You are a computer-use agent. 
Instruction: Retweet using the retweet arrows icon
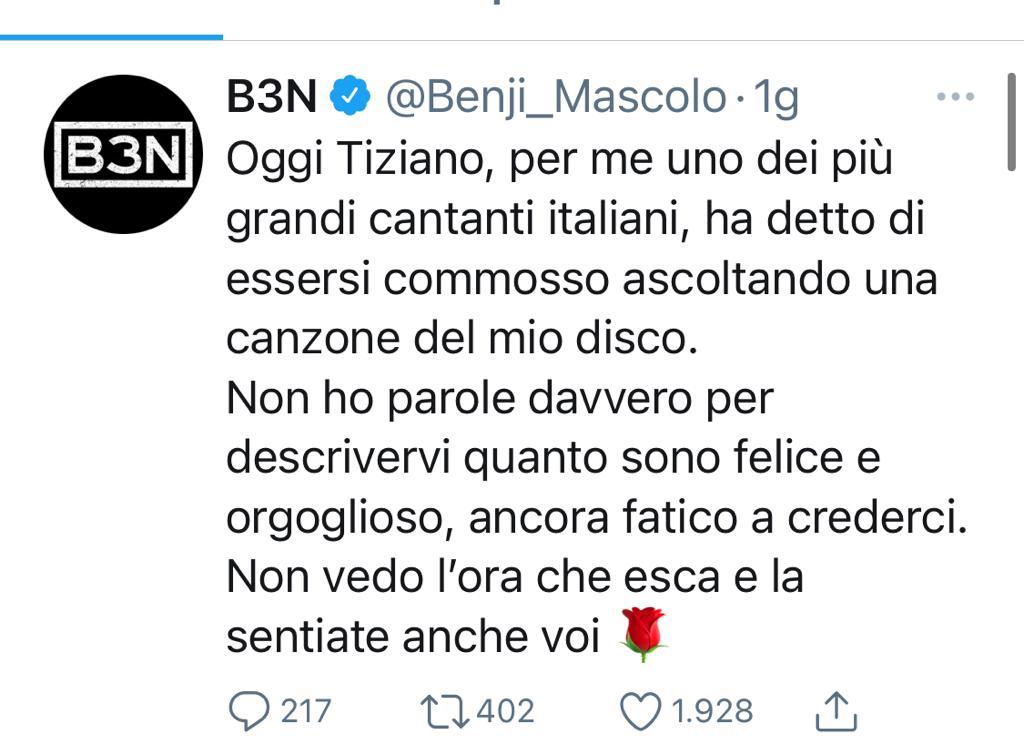pos(445,711)
